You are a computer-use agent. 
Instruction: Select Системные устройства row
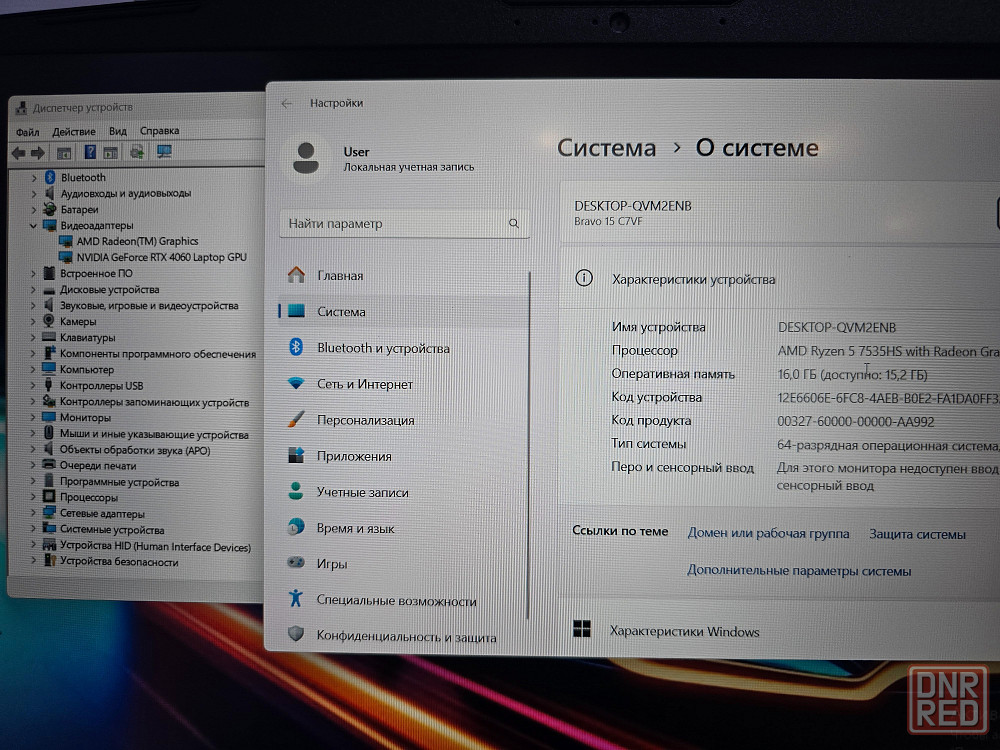(112, 529)
